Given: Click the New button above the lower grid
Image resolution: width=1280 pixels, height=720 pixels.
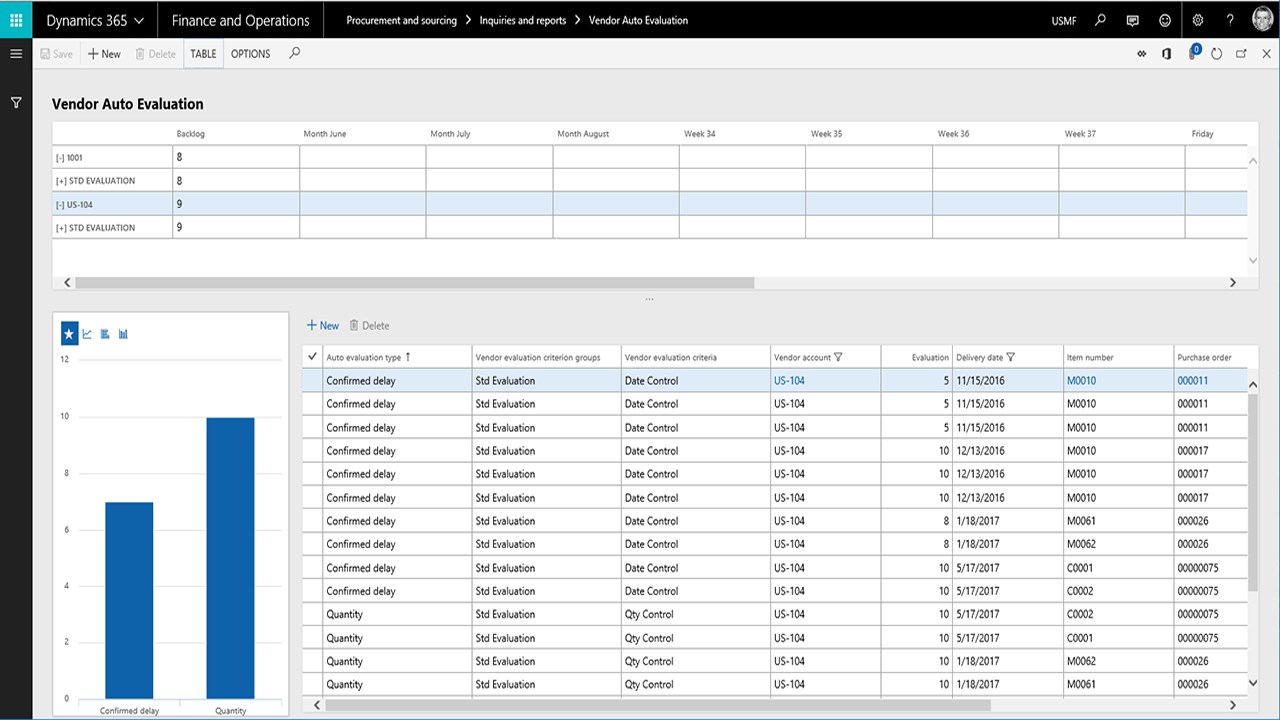Looking at the screenshot, I should pos(322,326).
